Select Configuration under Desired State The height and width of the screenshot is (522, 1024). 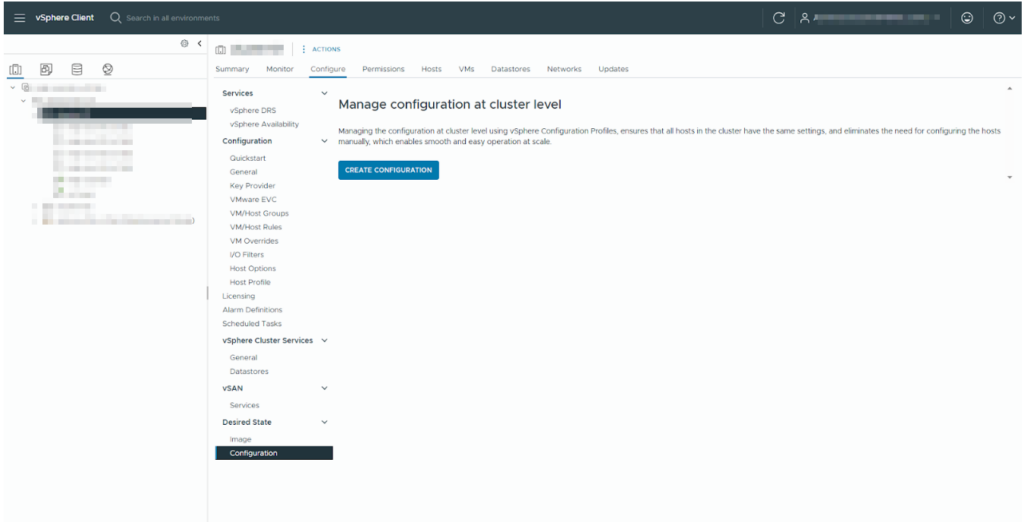tap(274, 453)
